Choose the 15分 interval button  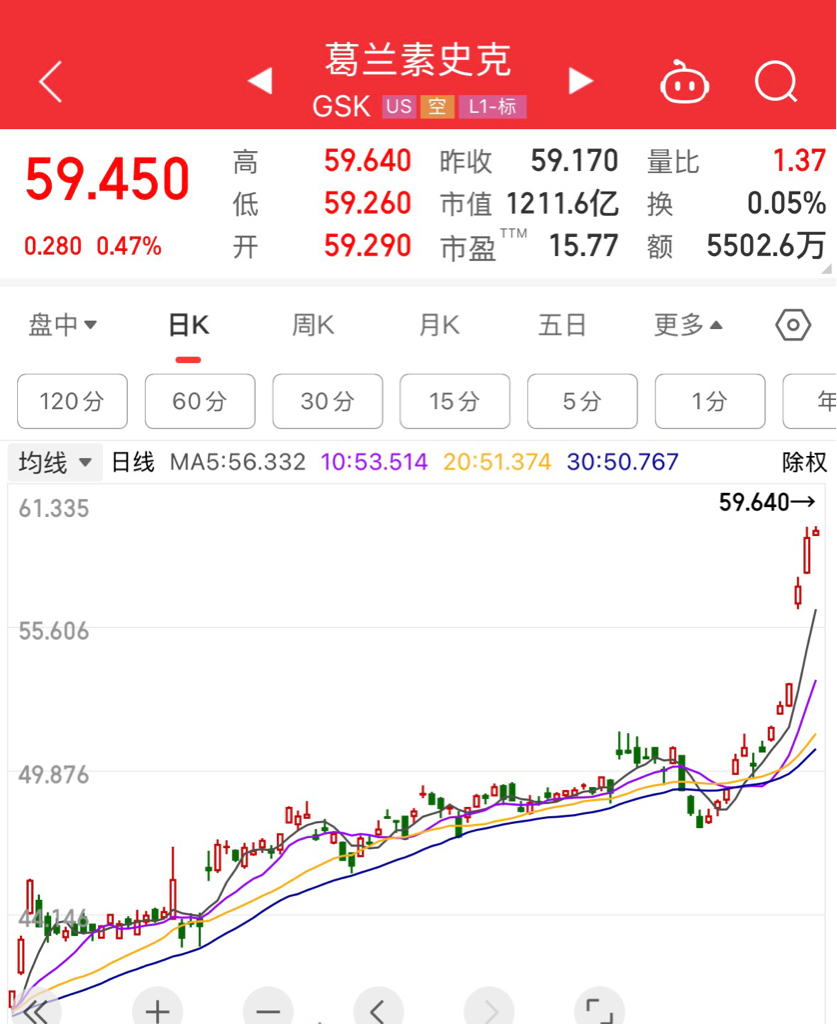pos(455,401)
